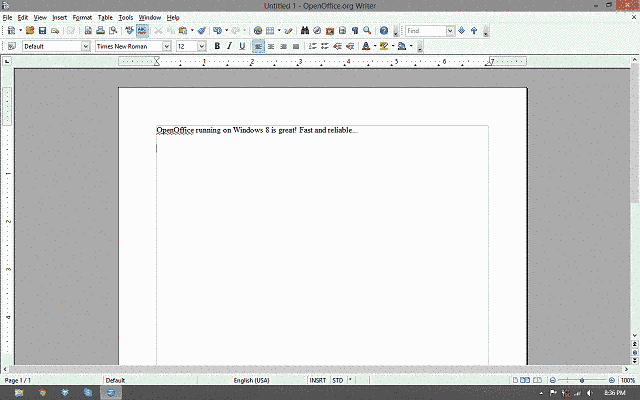Open the Gallery icon
Viewport: 640px width, 400px height.
coord(330,31)
